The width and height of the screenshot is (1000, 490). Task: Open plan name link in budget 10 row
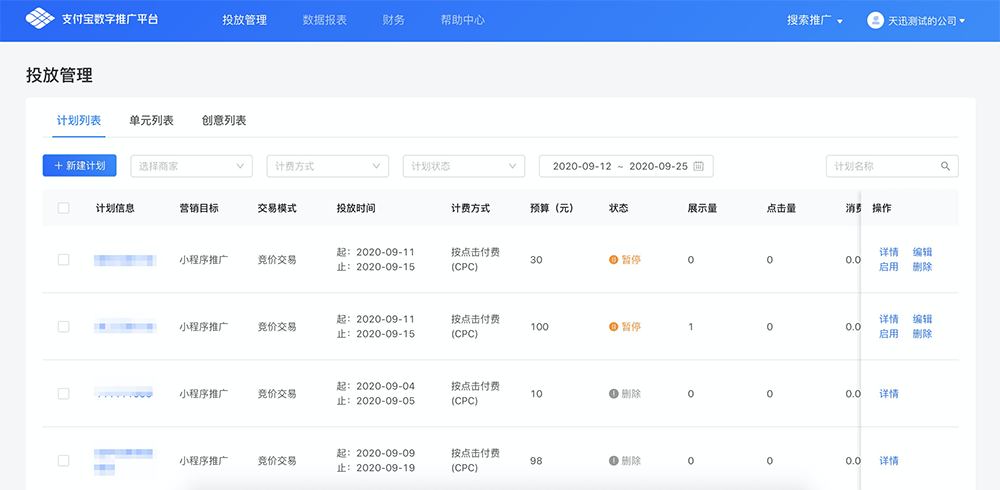(x=124, y=393)
